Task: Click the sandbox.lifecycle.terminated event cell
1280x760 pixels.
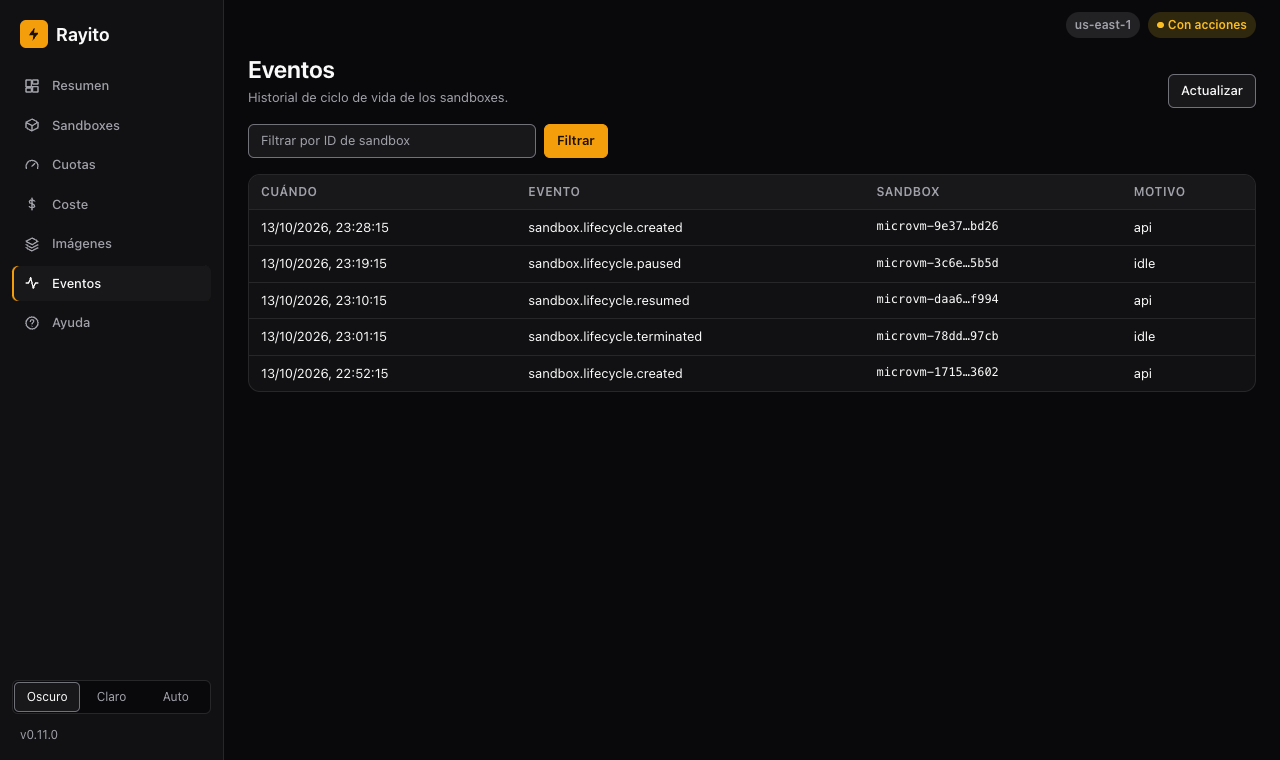Action: 615,337
